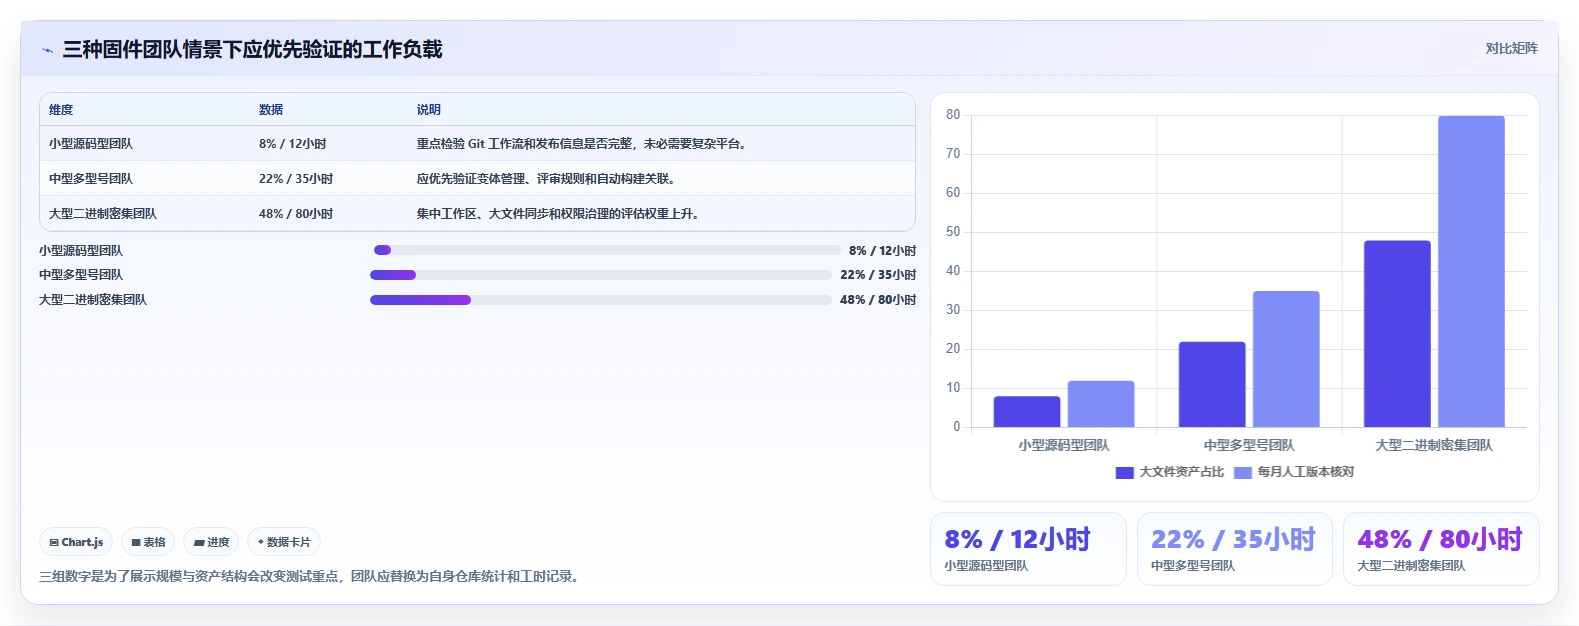This screenshot has width=1579, height=626.
Task: Click the 说明 column header
Action: [x=429, y=110]
